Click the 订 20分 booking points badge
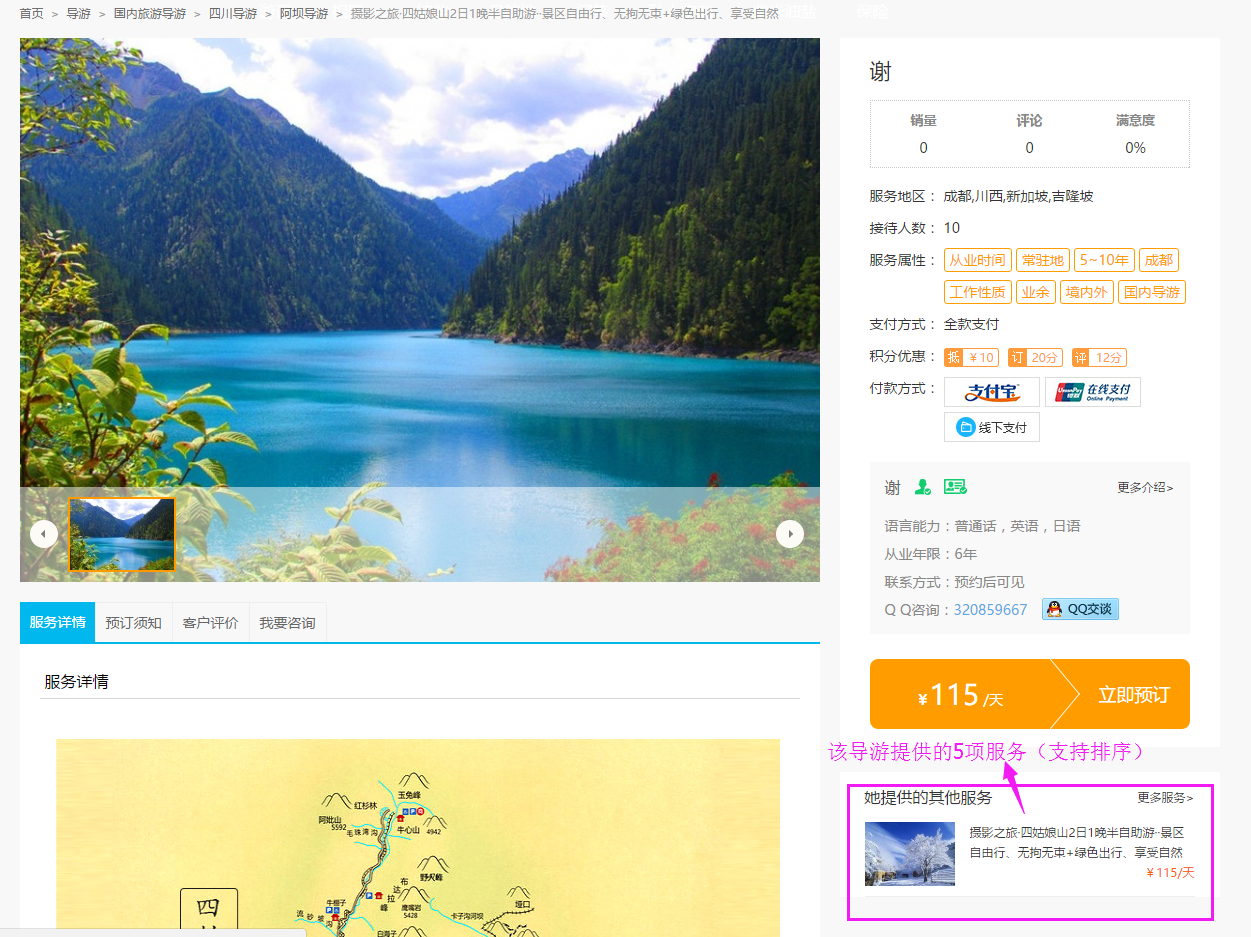1251x937 pixels. [x=1034, y=358]
